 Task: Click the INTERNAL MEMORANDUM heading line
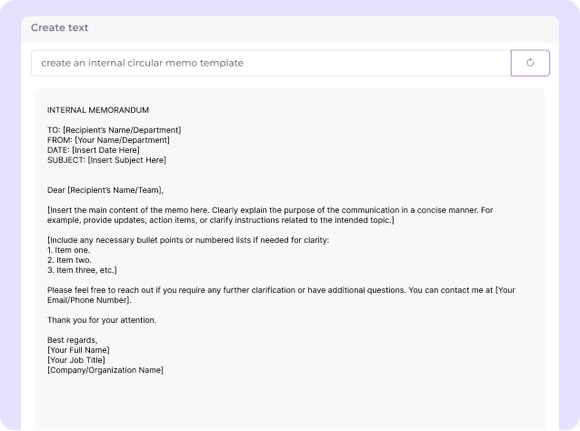point(98,110)
